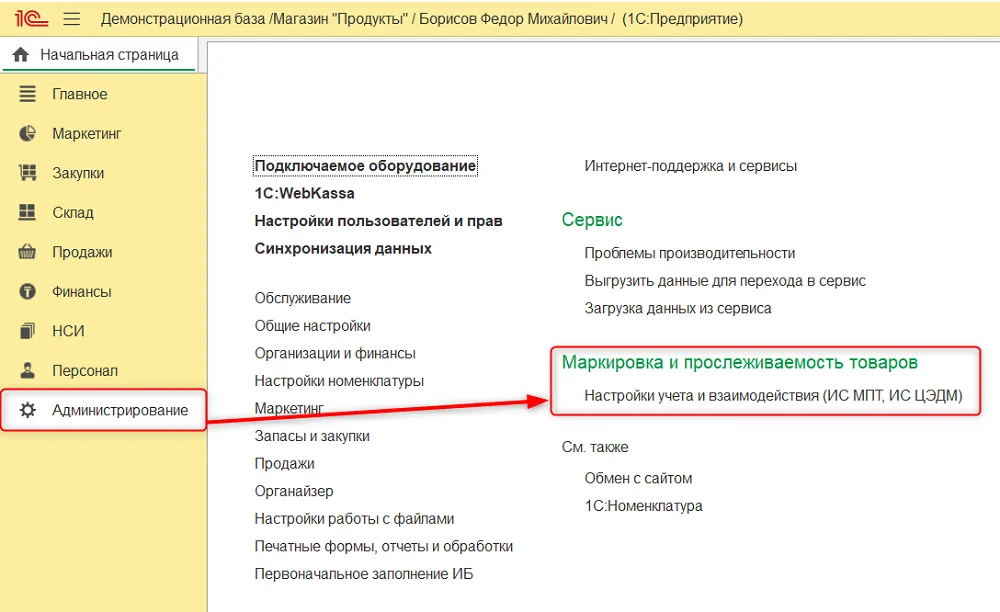The image size is (1000, 612).
Task: Open Синхронизация данных
Action: (343, 249)
